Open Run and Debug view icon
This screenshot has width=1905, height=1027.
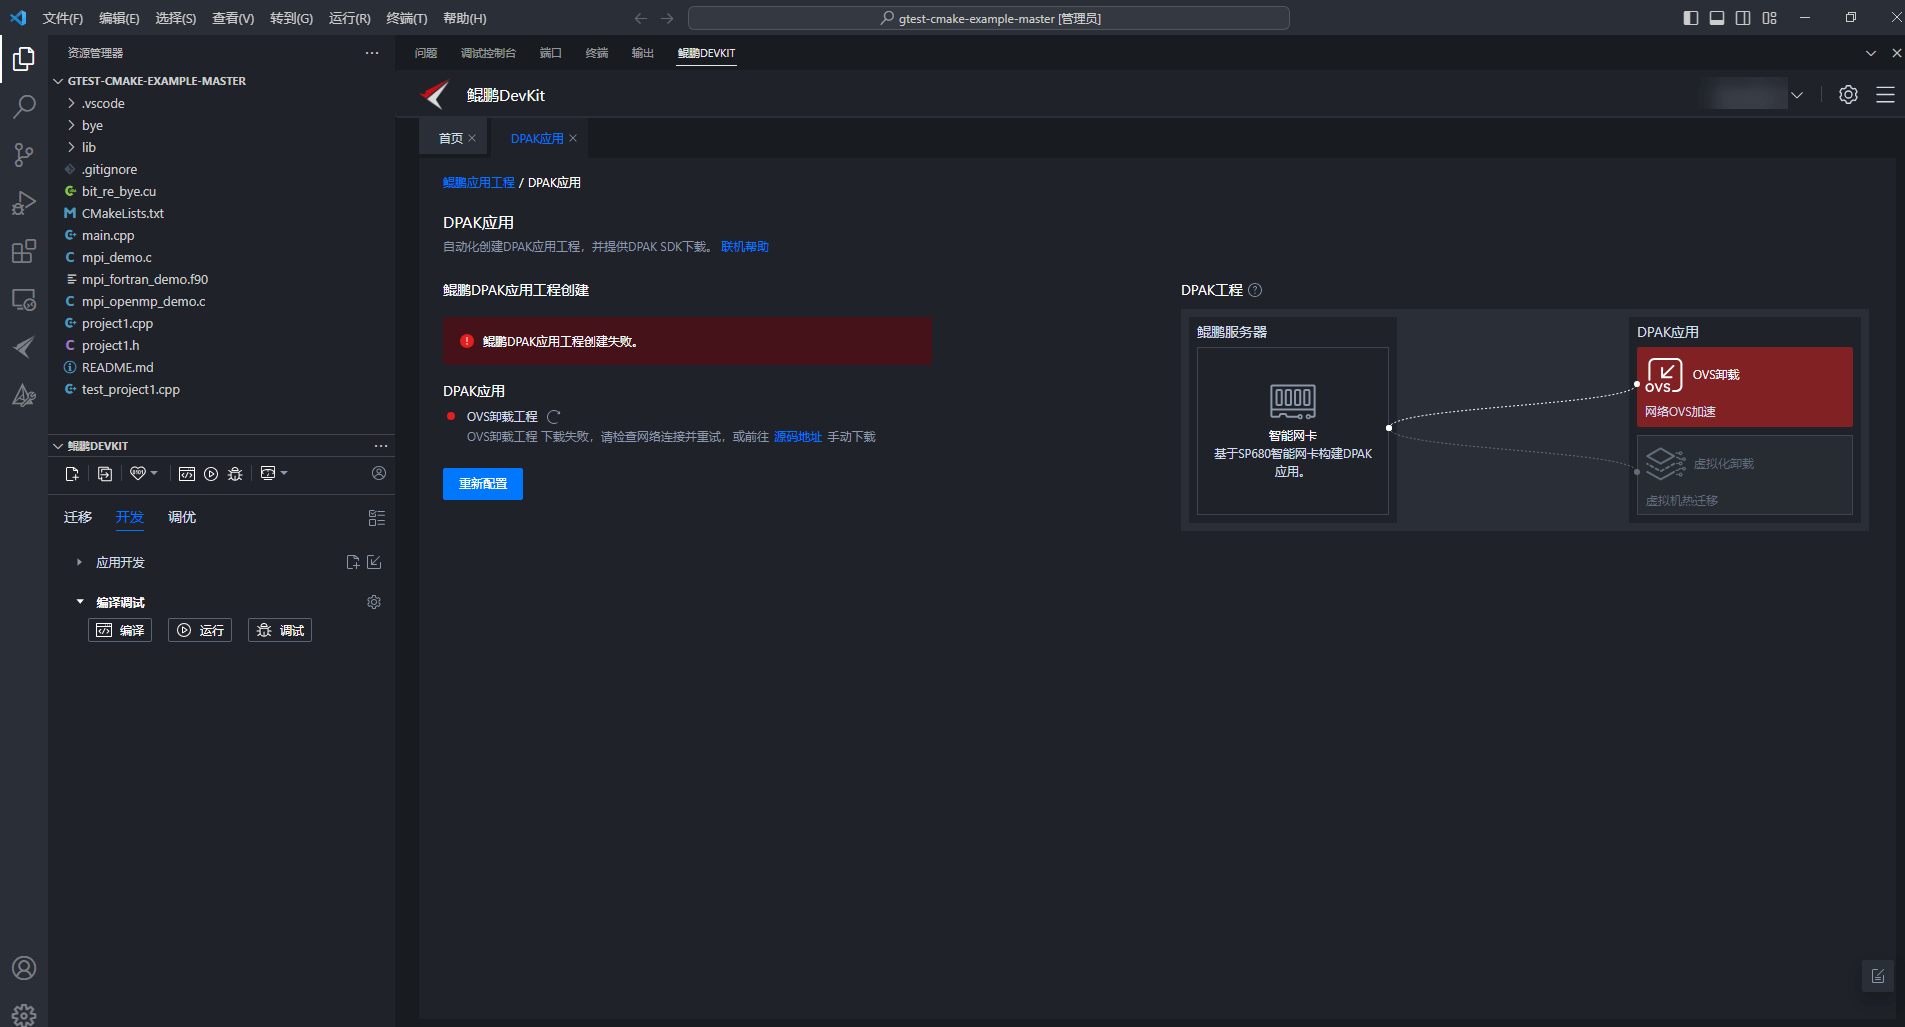pyautogui.click(x=24, y=203)
